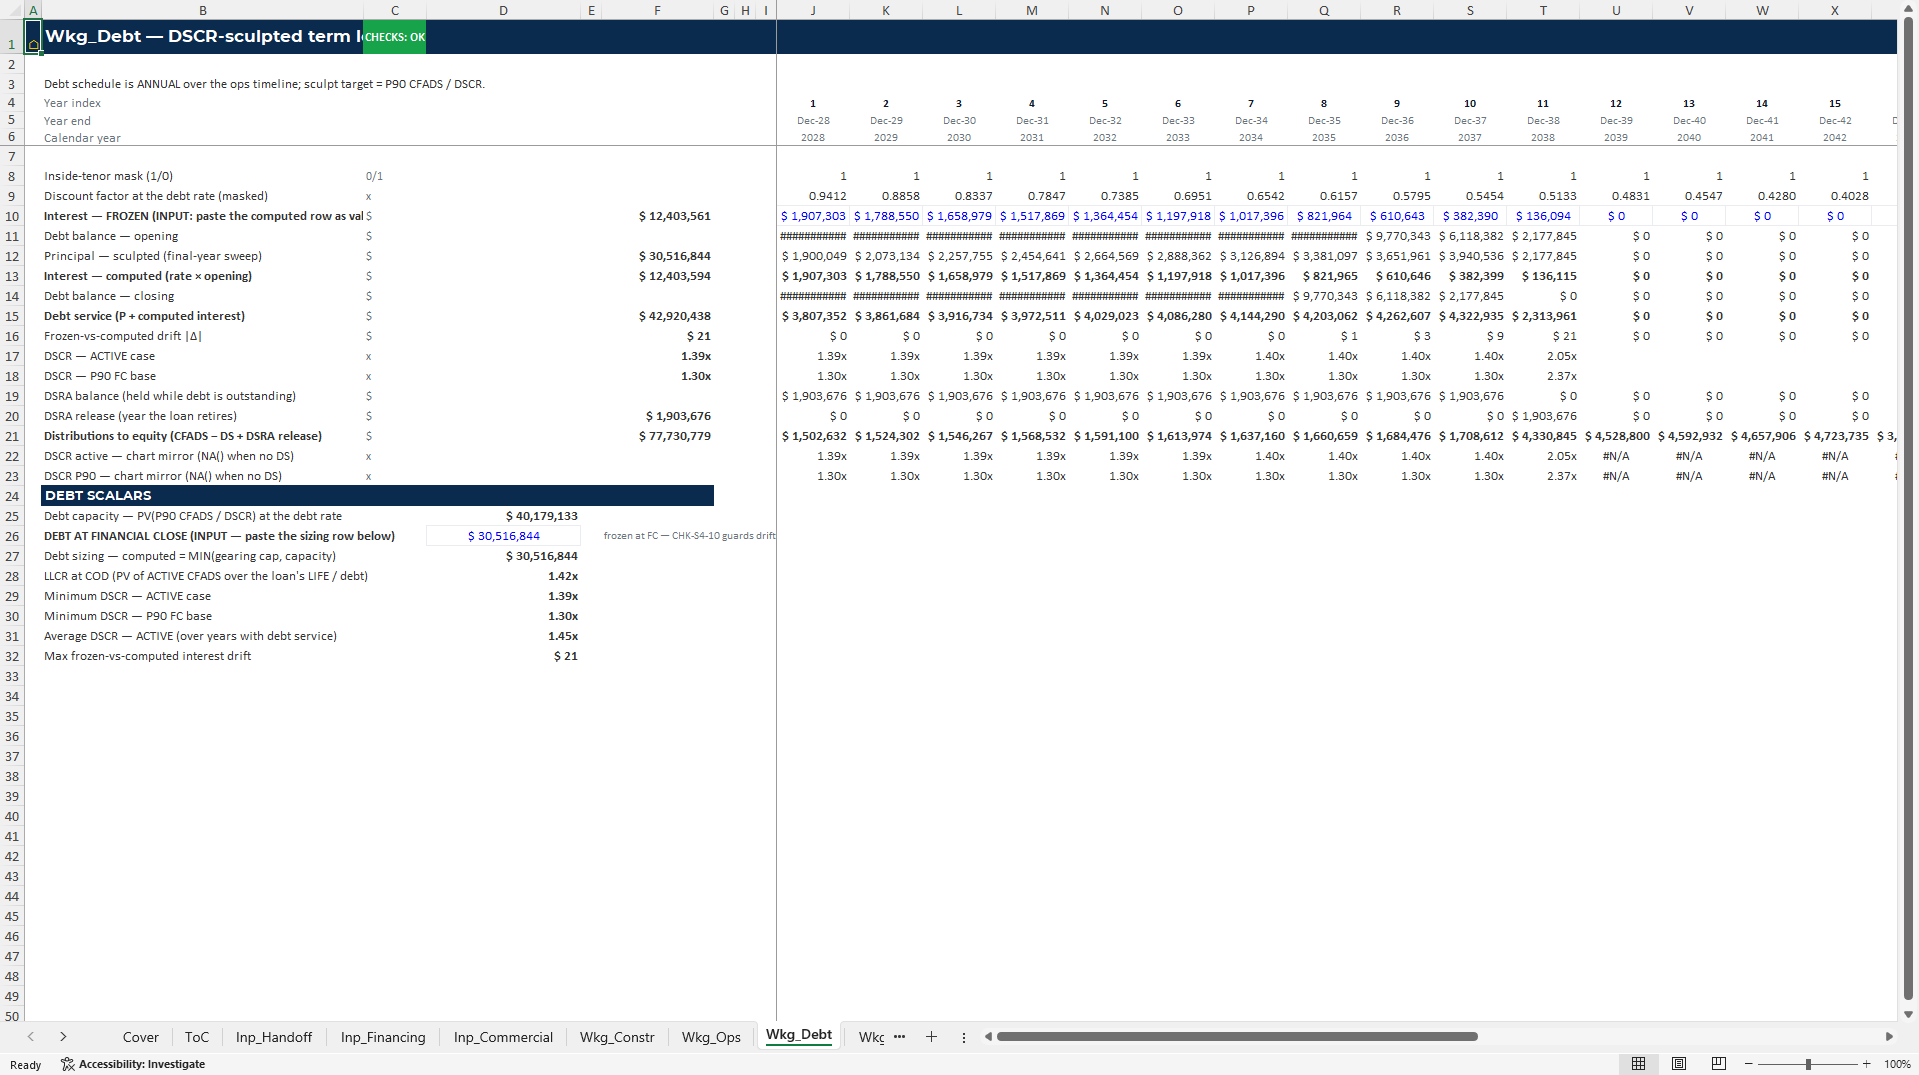Select the Debt at Financial Close input $30,516,844
This screenshot has width=1919, height=1075.
(503, 536)
